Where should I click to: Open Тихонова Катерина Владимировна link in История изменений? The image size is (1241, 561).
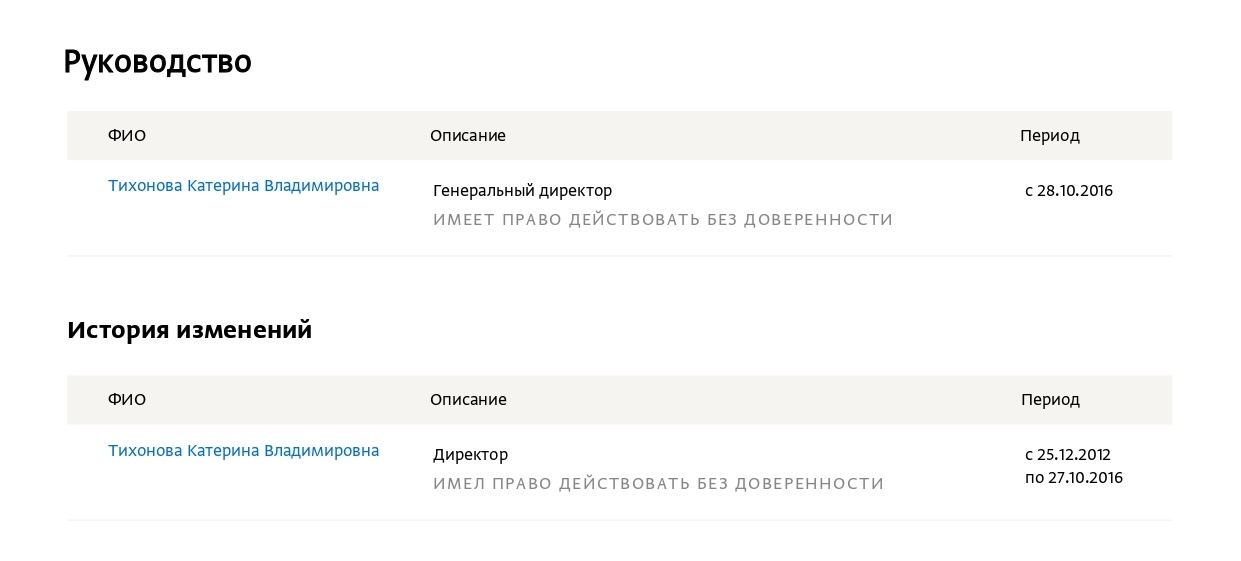tap(243, 451)
